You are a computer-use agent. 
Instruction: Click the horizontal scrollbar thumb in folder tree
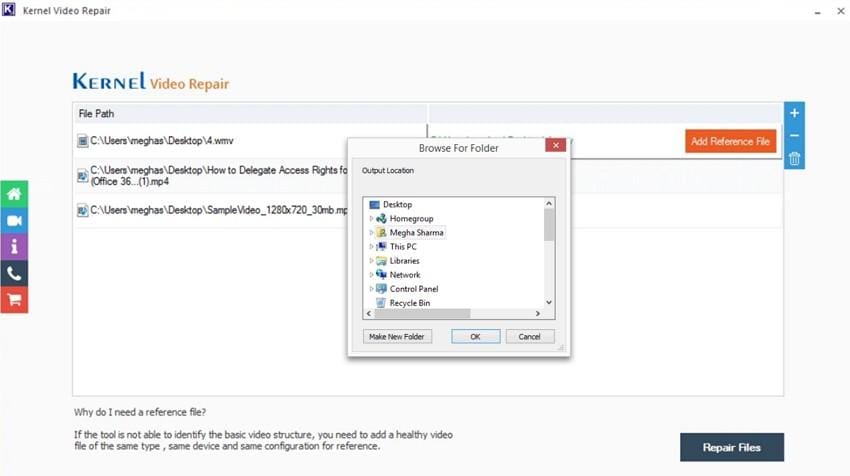tap(422, 313)
